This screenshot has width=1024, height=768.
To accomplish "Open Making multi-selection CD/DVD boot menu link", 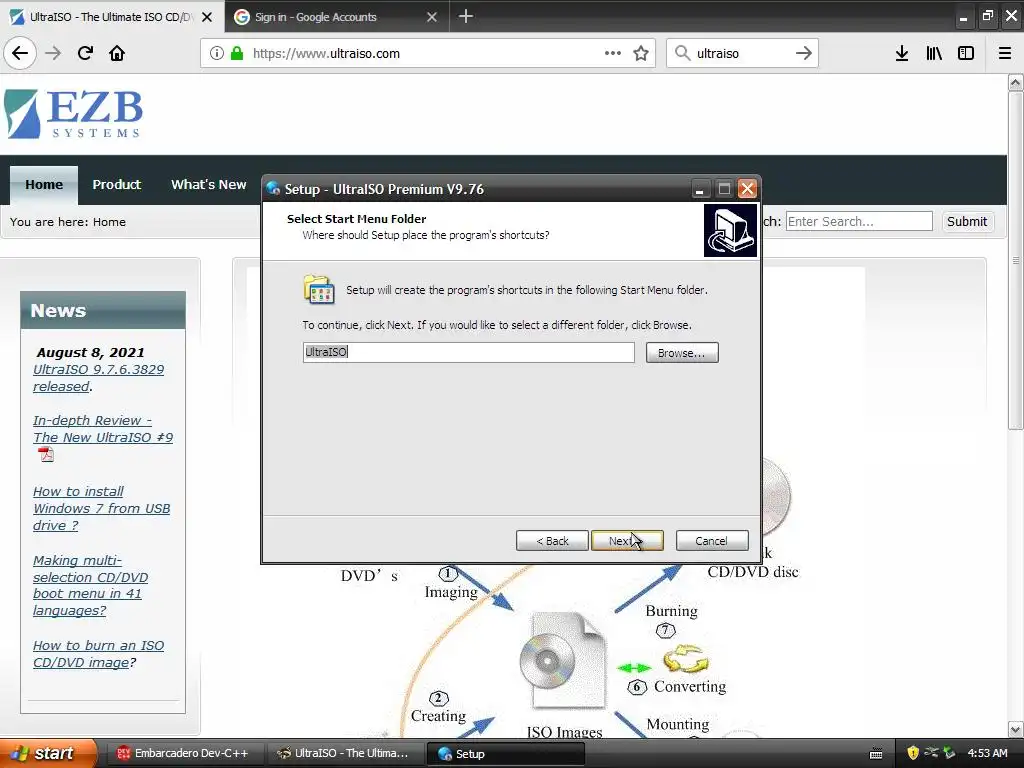I will 90,586.
